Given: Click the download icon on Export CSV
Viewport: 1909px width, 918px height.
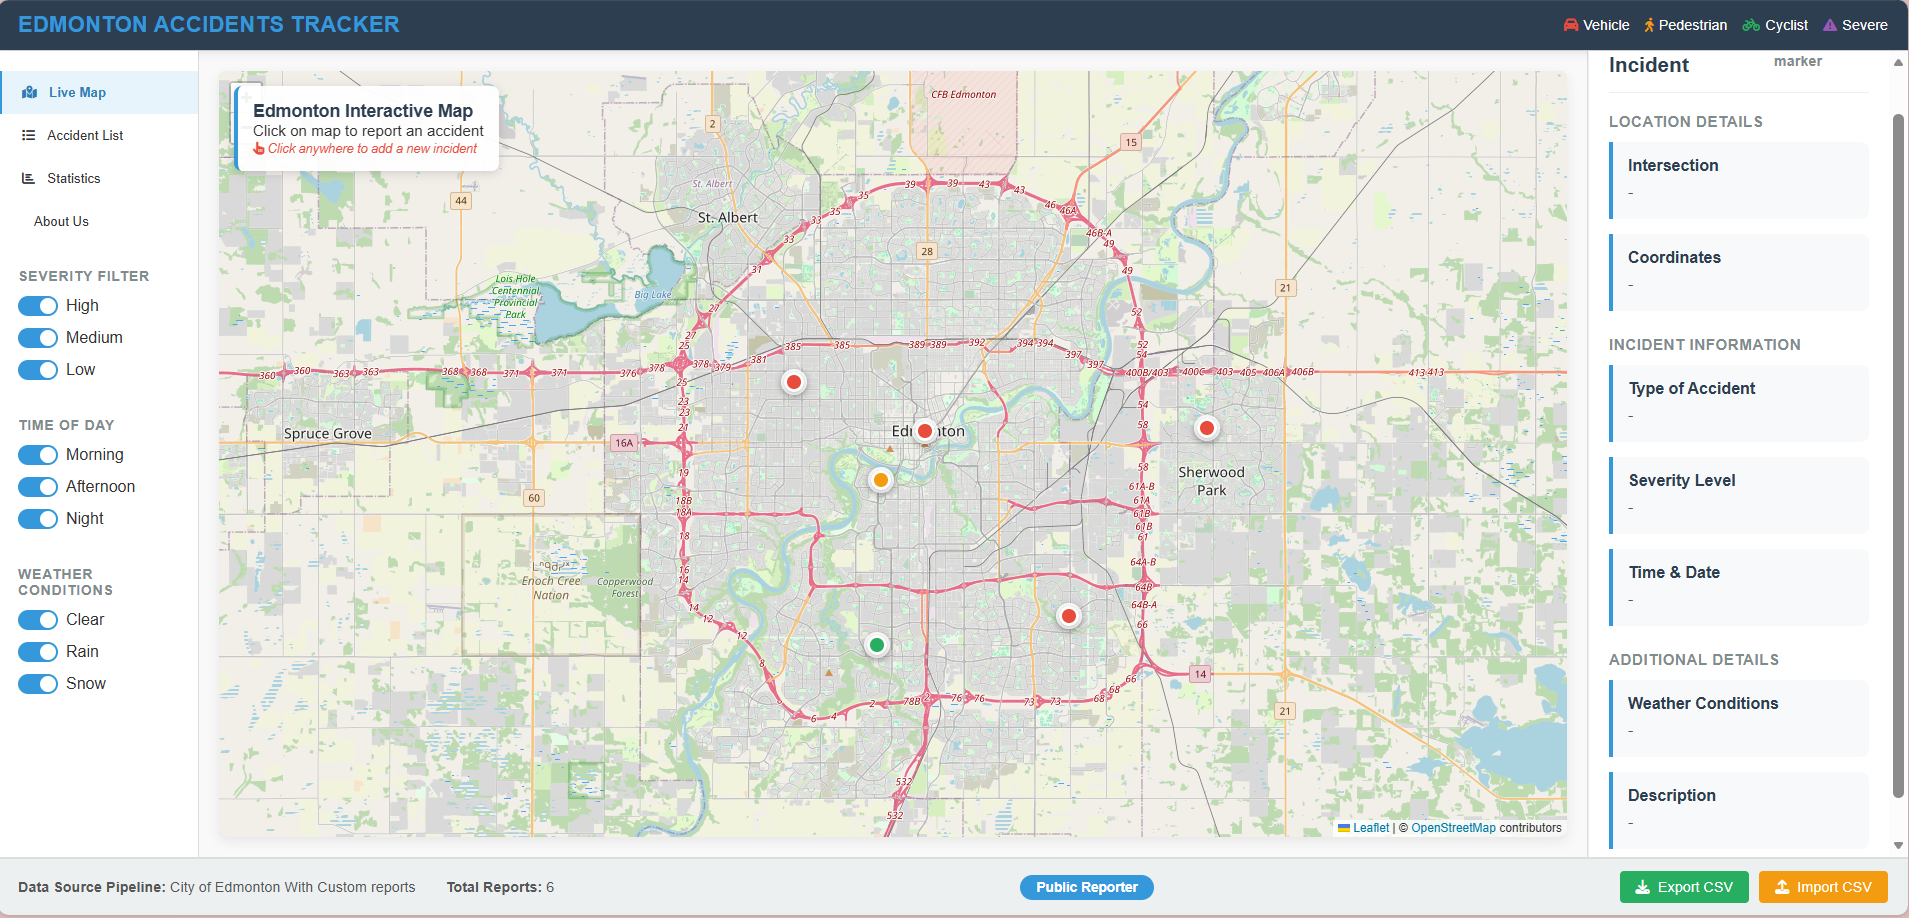Looking at the screenshot, I should (x=1642, y=887).
